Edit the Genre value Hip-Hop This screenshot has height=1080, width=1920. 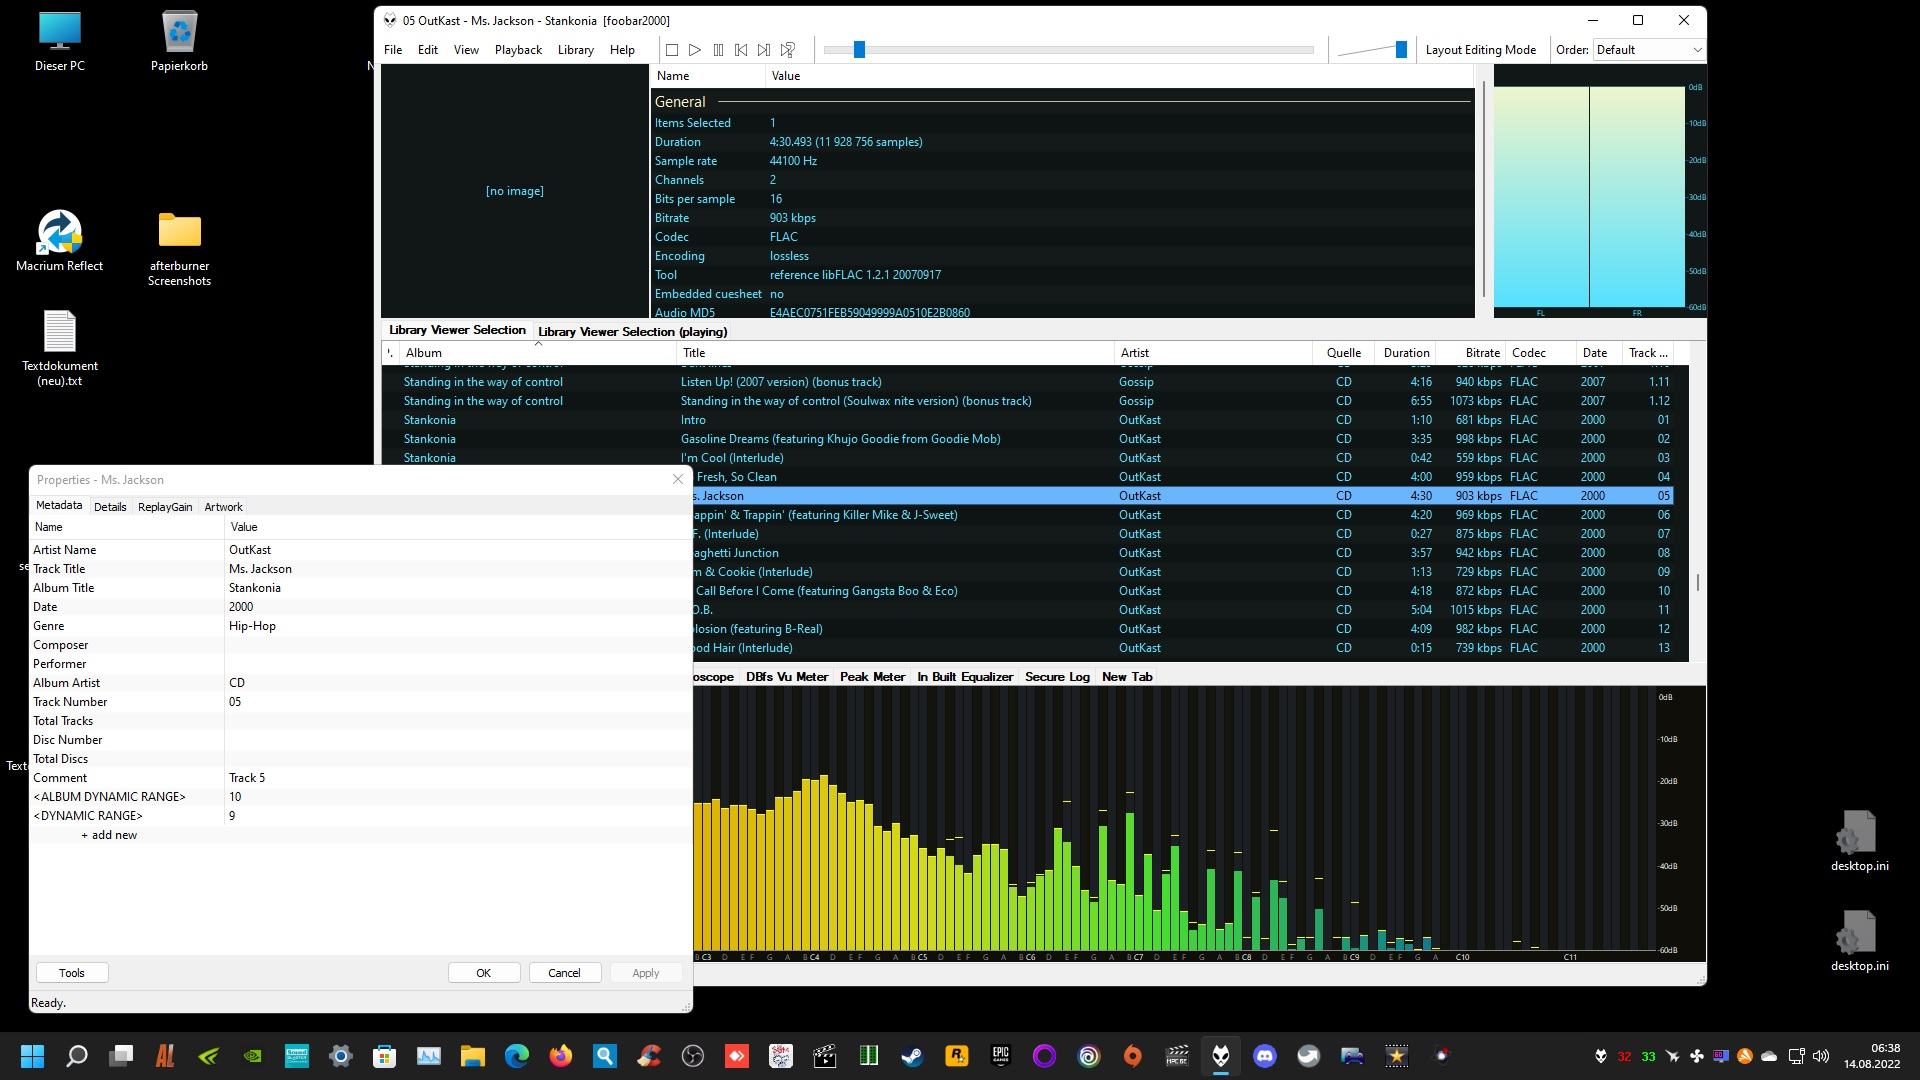point(252,626)
